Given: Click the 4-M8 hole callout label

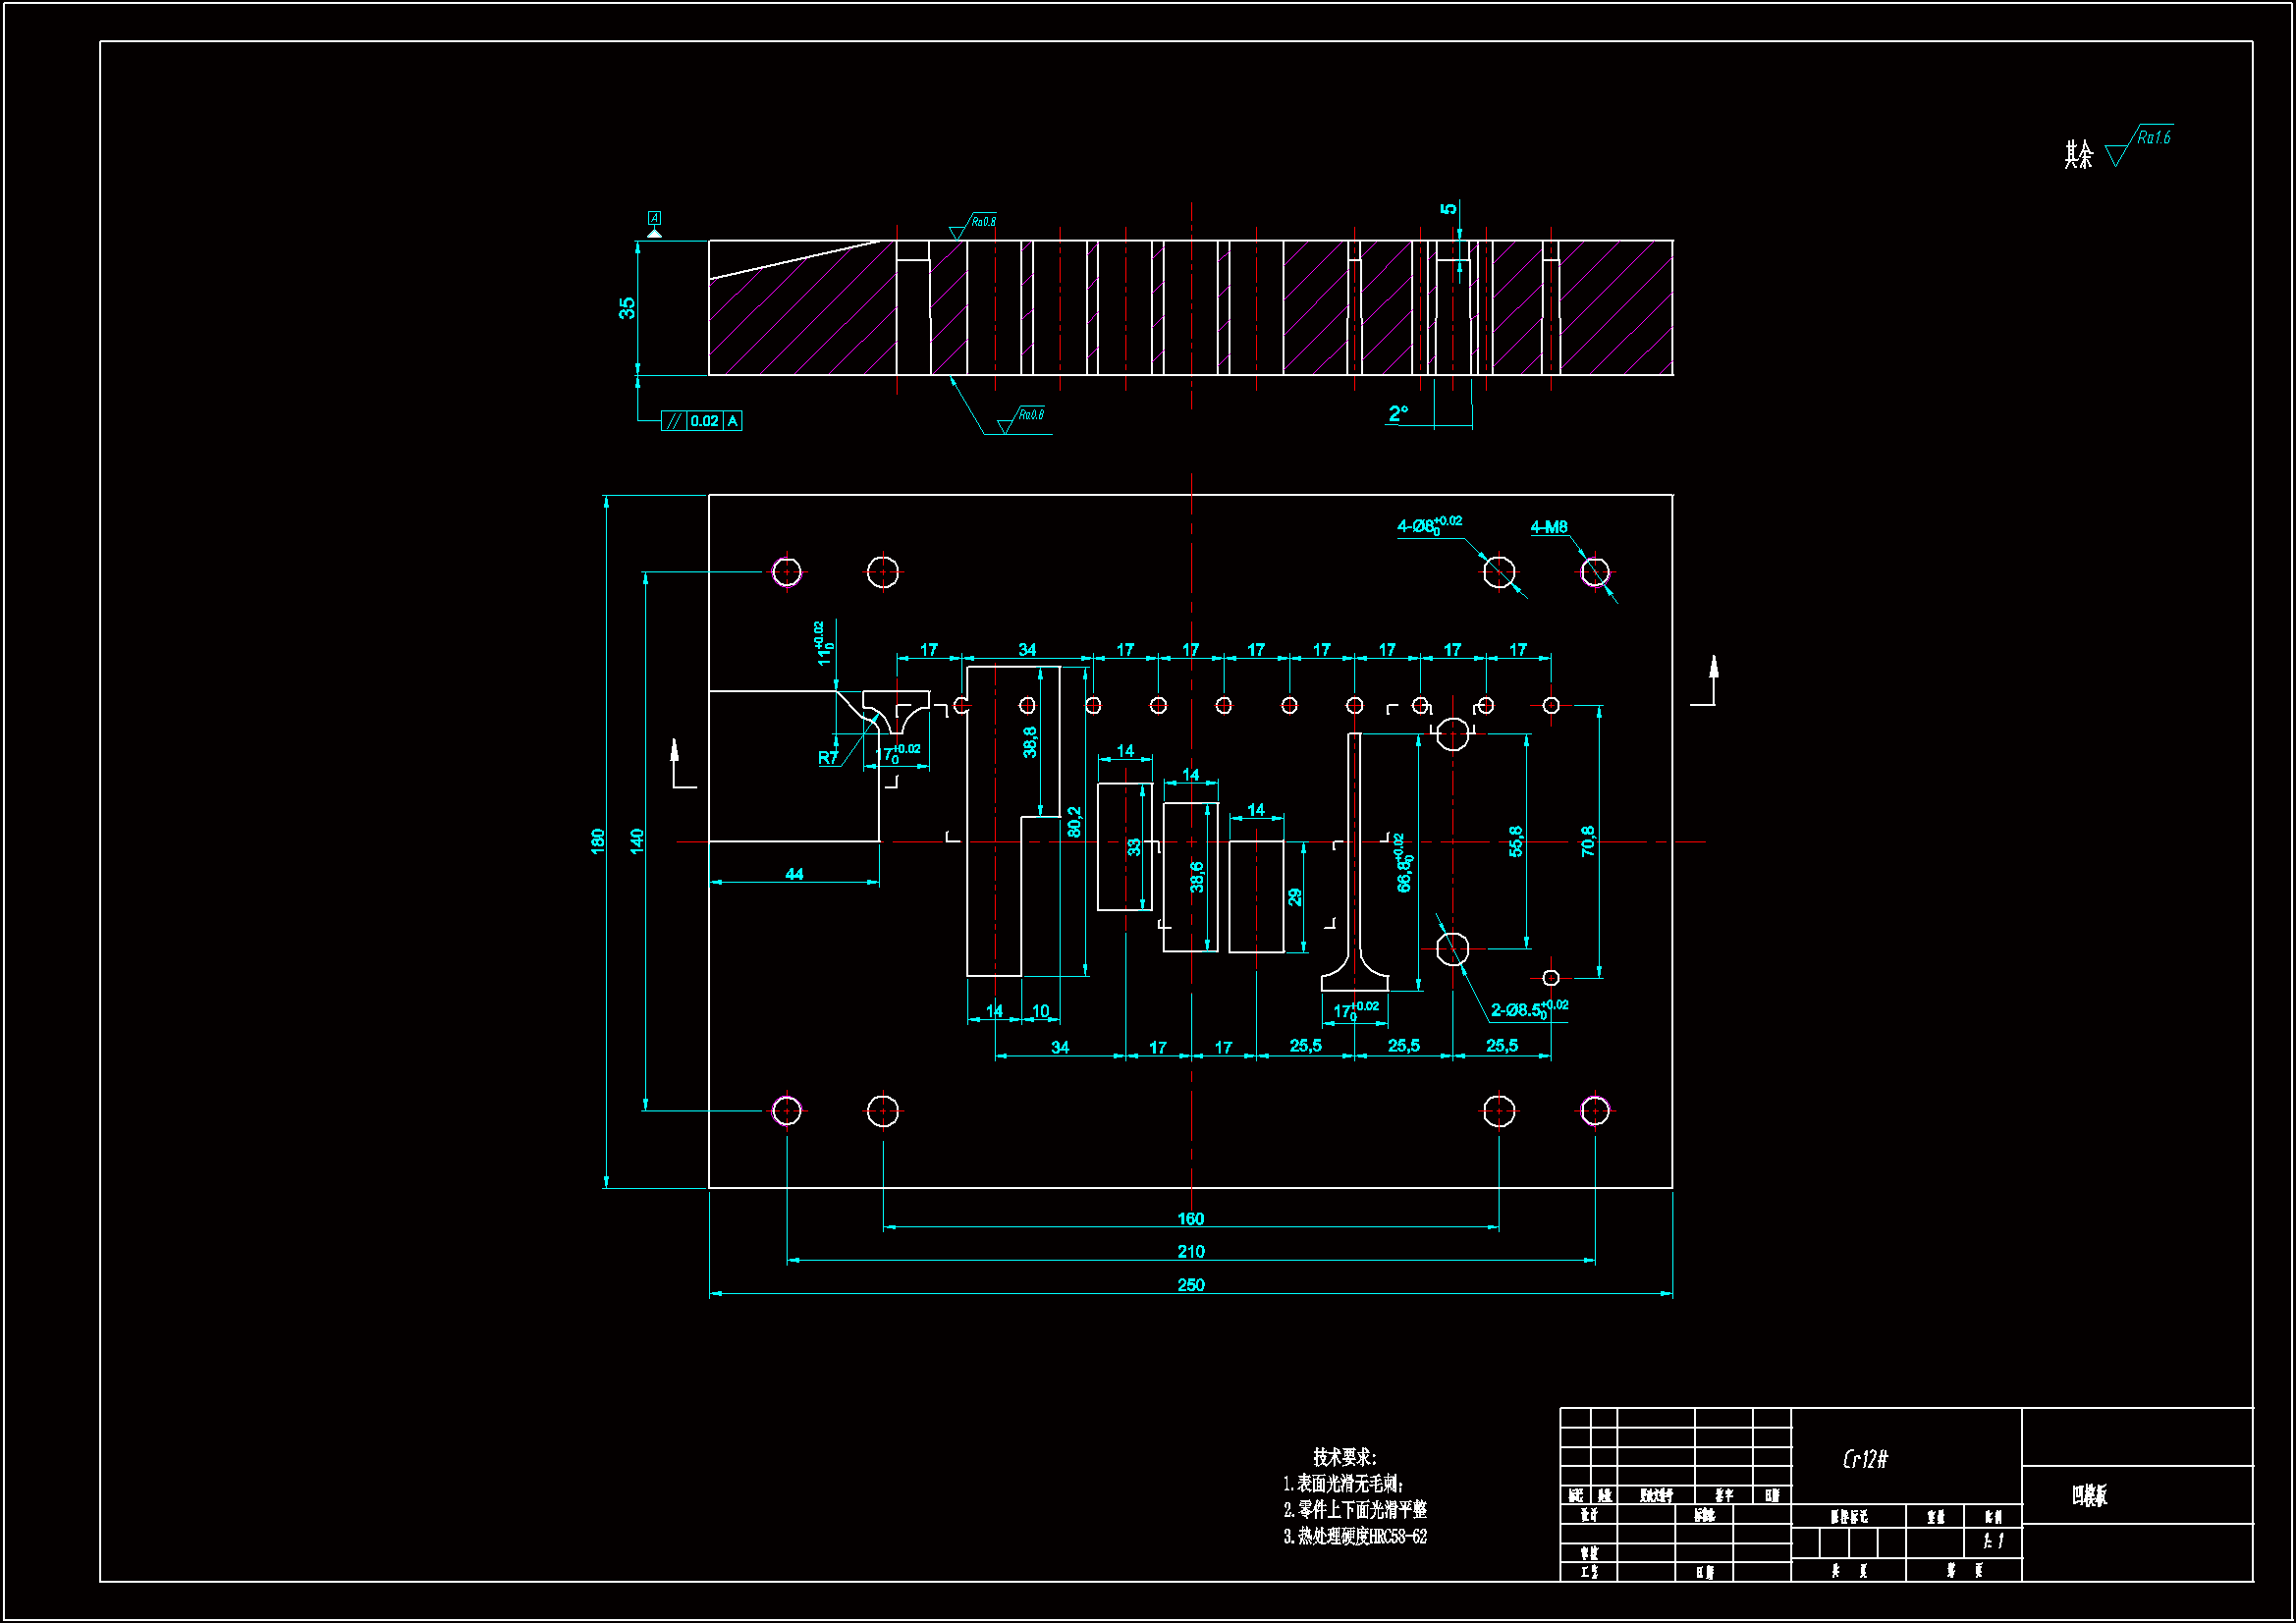Looking at the screenshot, I should pos(1549,527).
